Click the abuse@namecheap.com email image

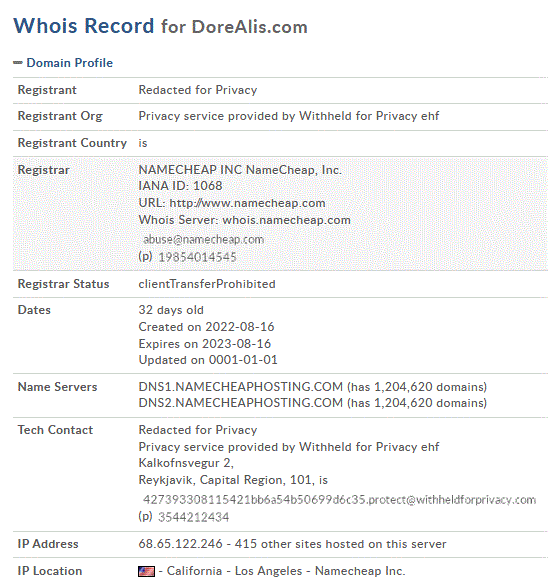point(203,239)
